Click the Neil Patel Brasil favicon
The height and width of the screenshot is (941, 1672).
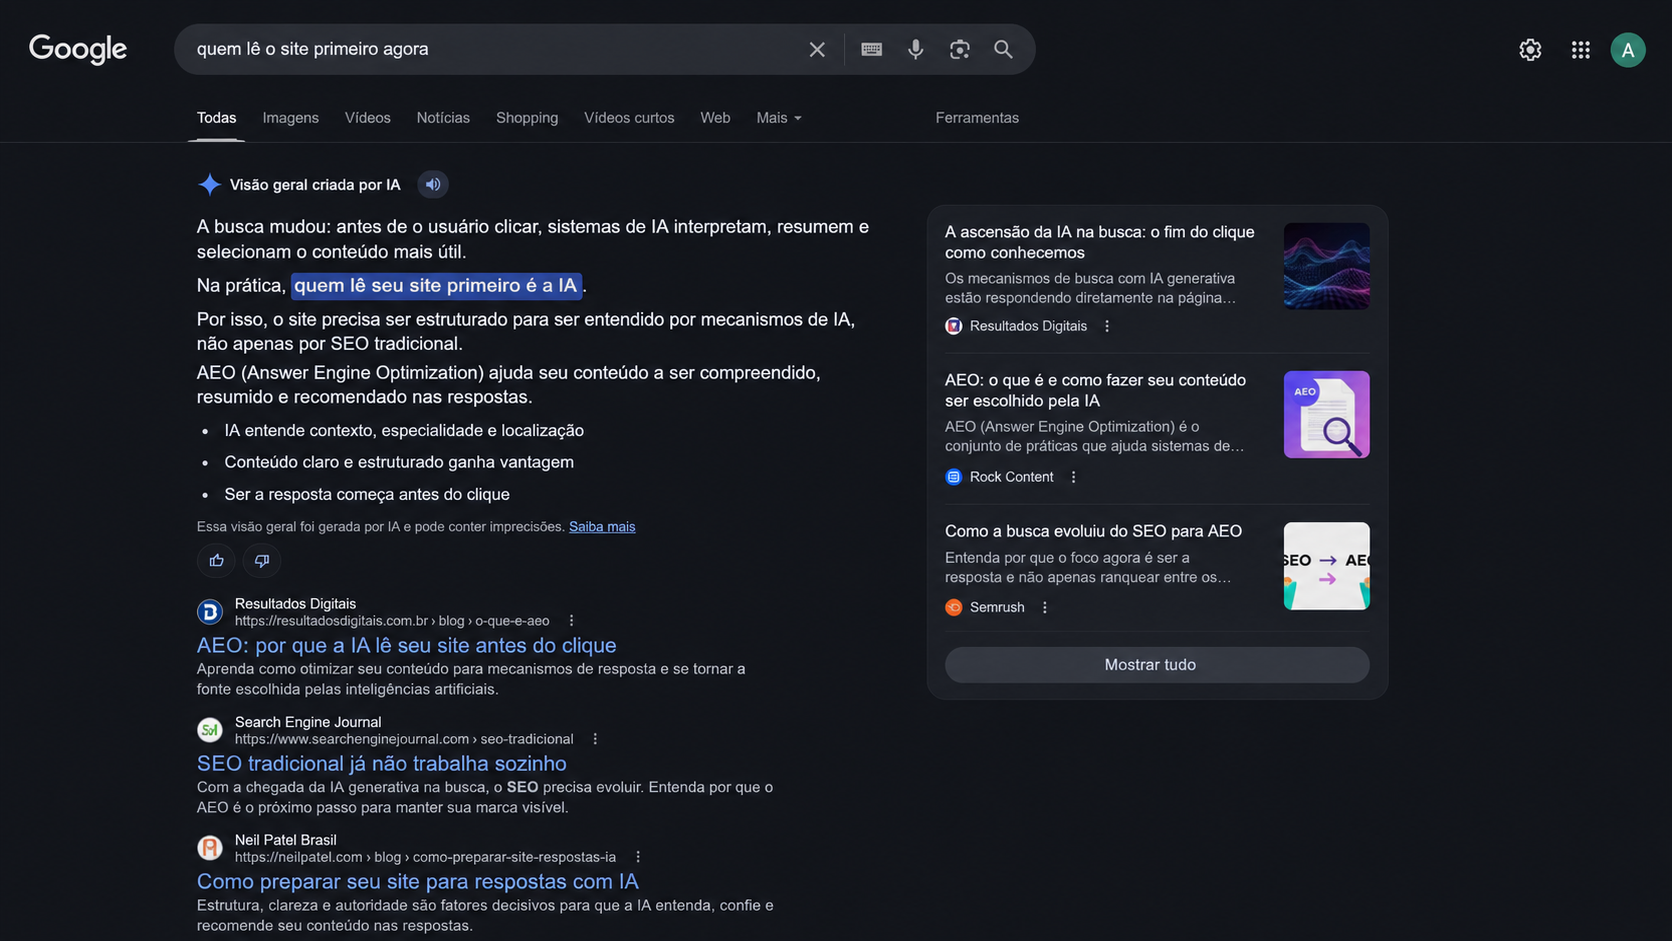[x=210, y=848]
